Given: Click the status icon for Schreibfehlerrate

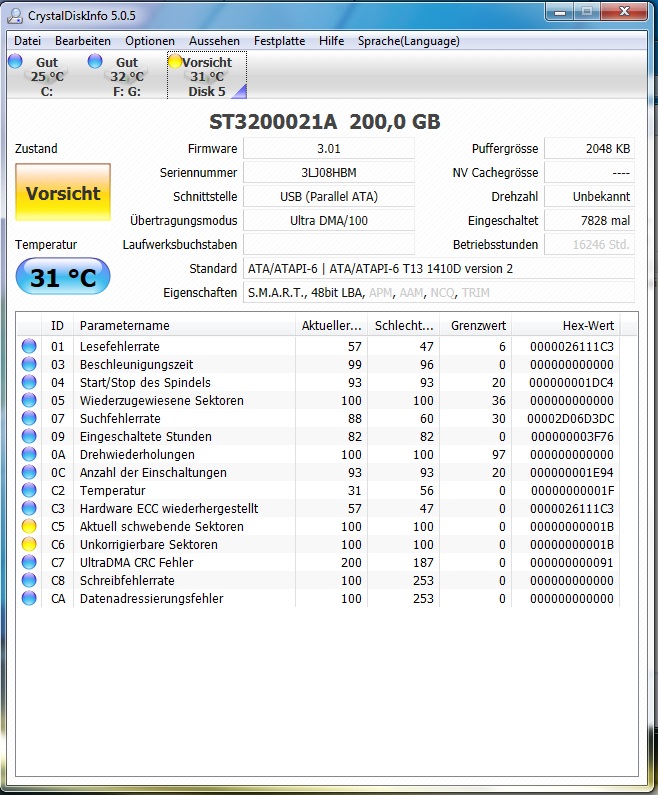Looking at the screenshot, I should 29,580.
